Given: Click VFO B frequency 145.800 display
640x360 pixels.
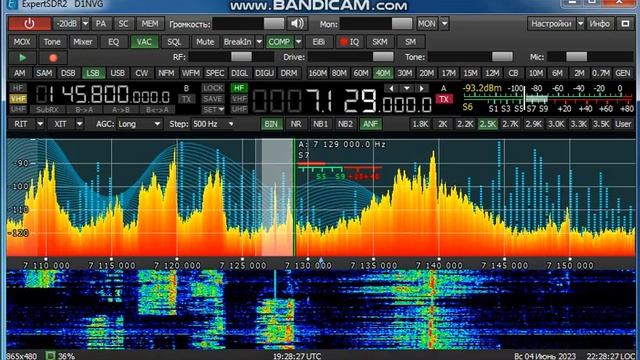Looking at the screenshot, I should coord(103,96).
